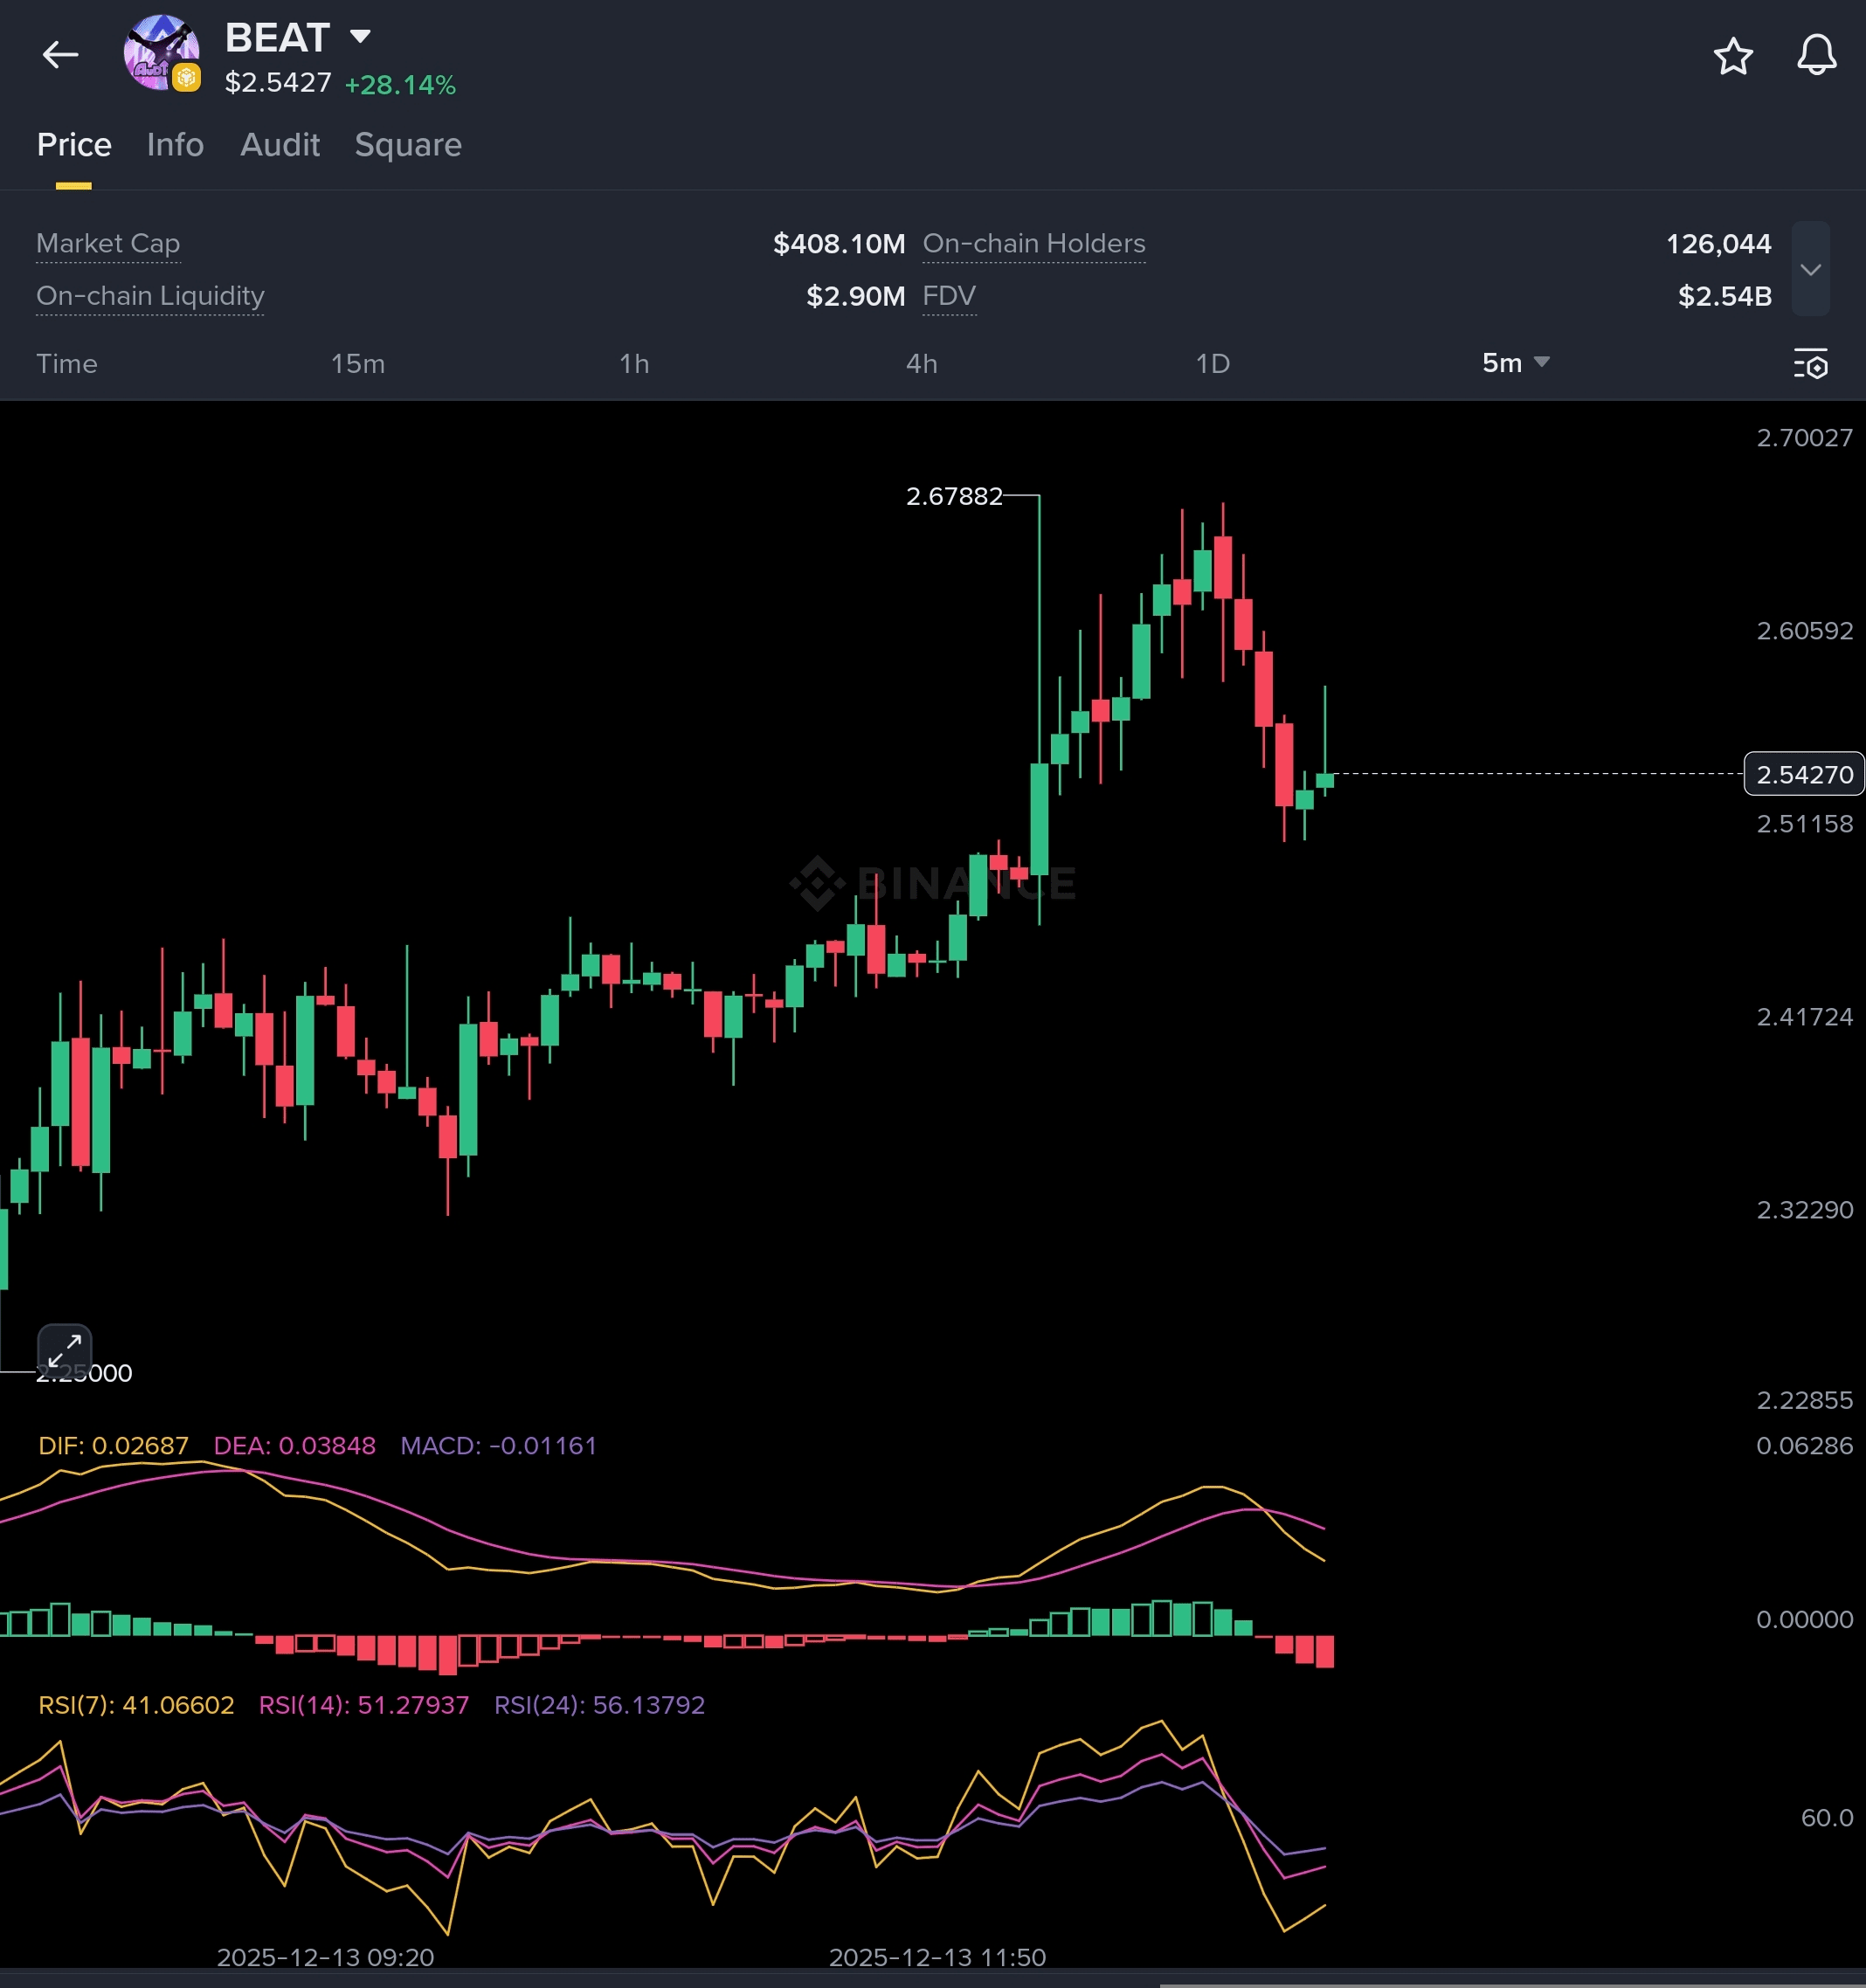Expand market stats chevron
This screenshot has height=1988, width=1866.
1810,269
